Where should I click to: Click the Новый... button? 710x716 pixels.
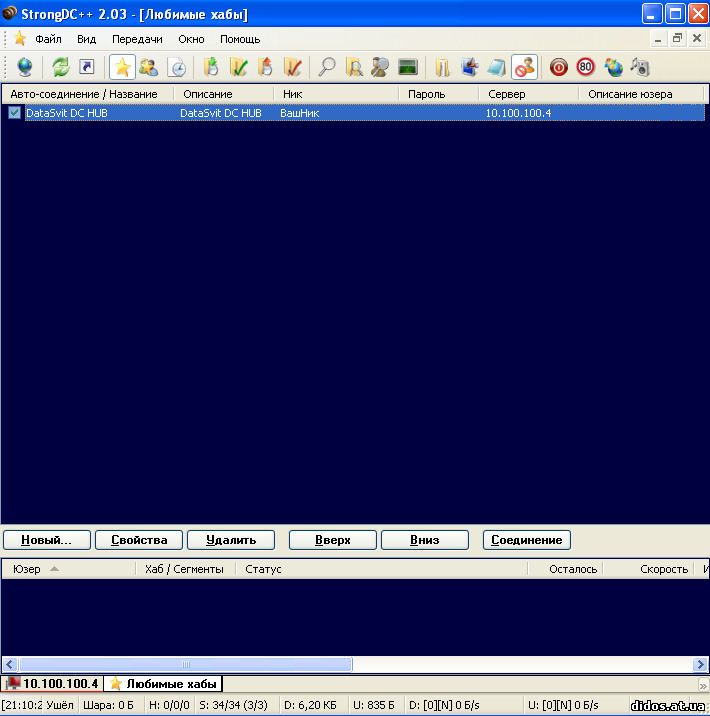(47, 540)
